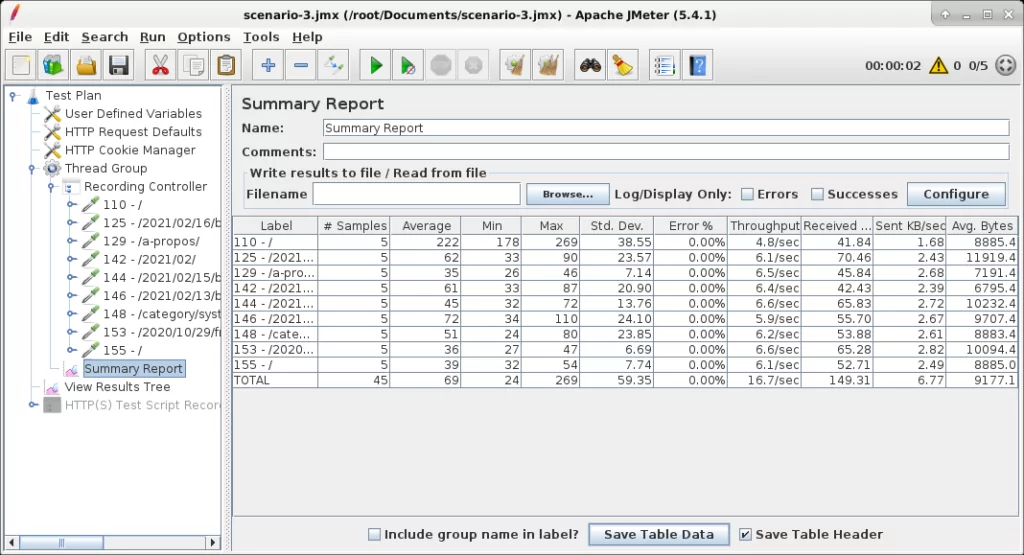The height and width of the screenshot is (555, 1024).
Task: Open the Tools menu
Action: click(x=261, y=37)
